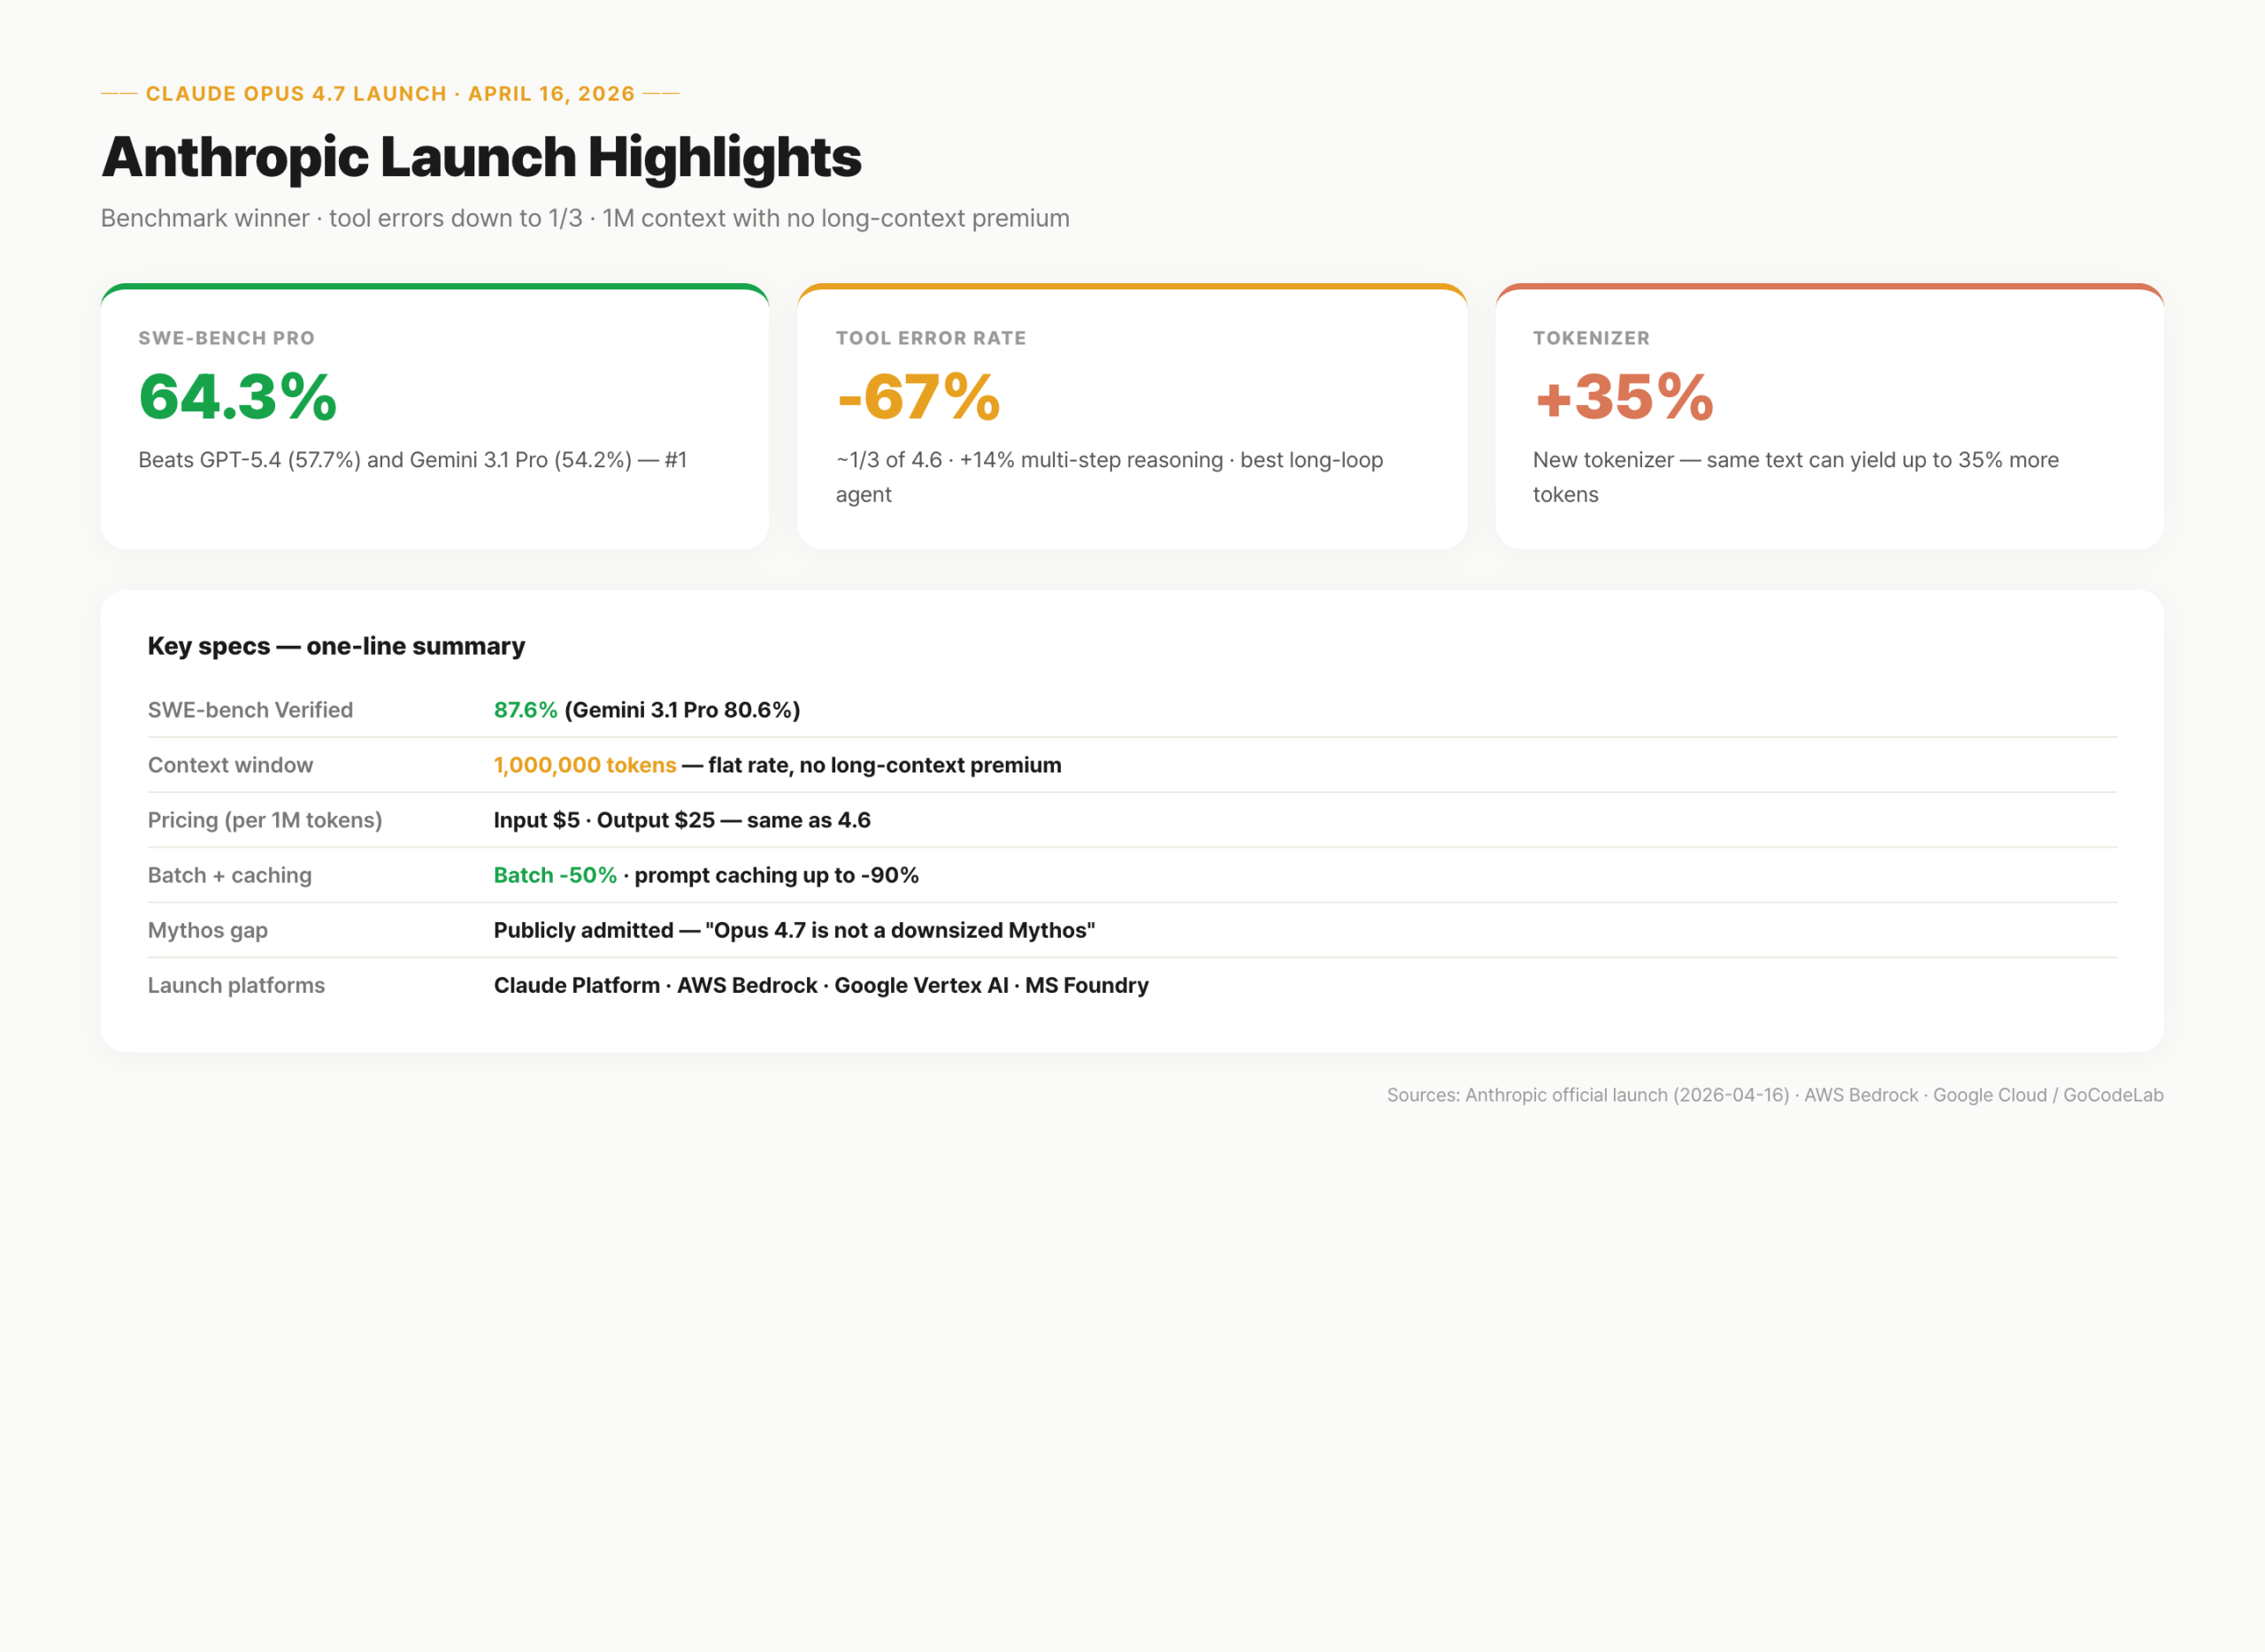
Task: Click the Key specs one-line summary heading
Action: [336, 646]
